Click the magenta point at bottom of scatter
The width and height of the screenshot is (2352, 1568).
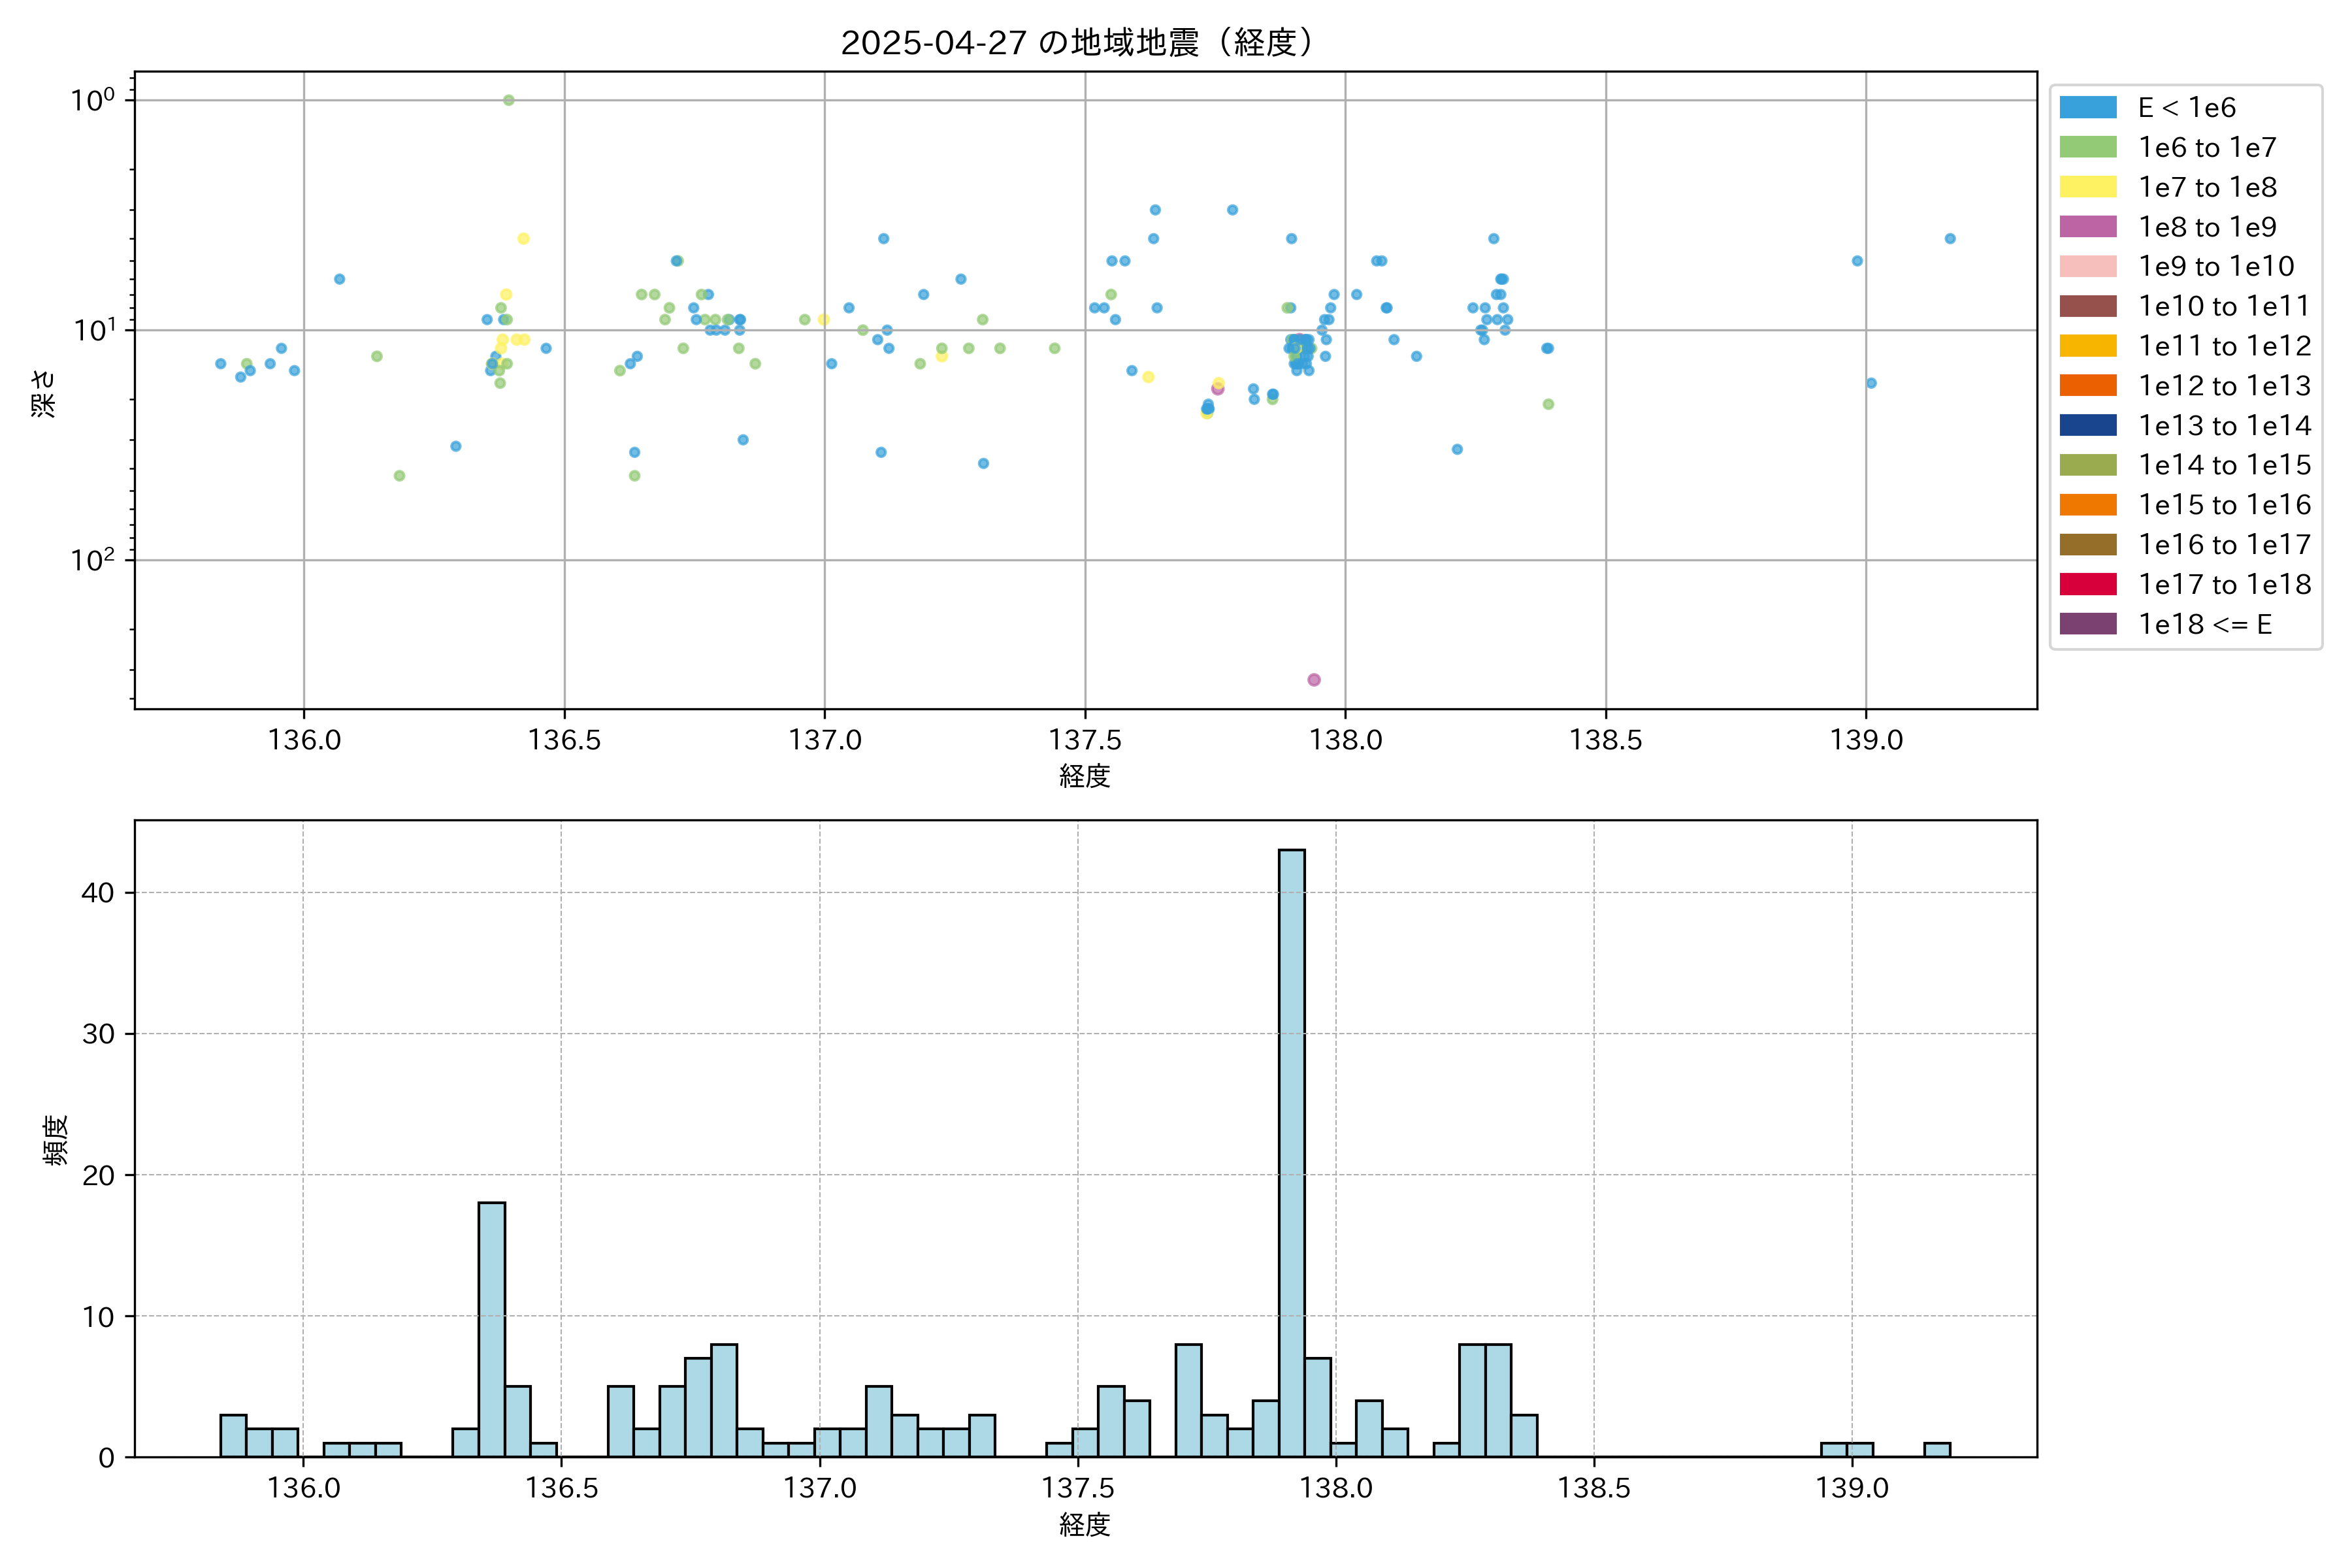1314,680
